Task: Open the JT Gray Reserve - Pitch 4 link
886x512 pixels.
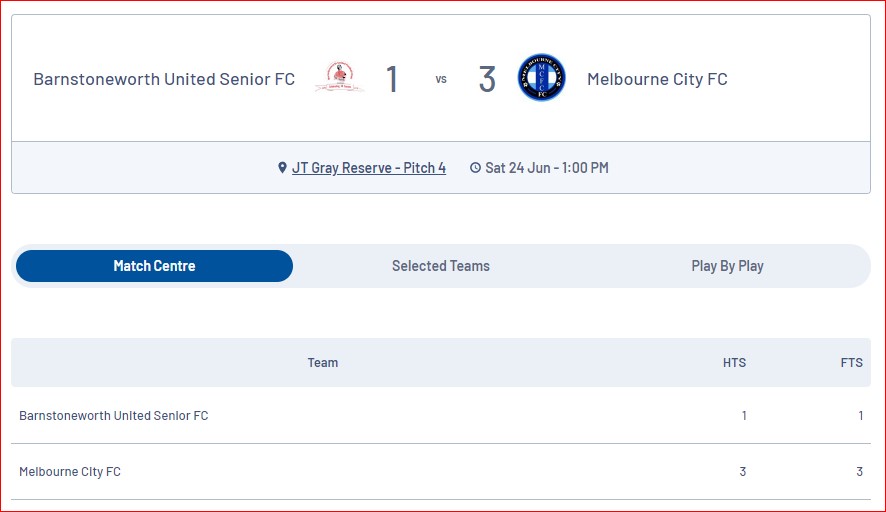Action: [x=369, y=168]
